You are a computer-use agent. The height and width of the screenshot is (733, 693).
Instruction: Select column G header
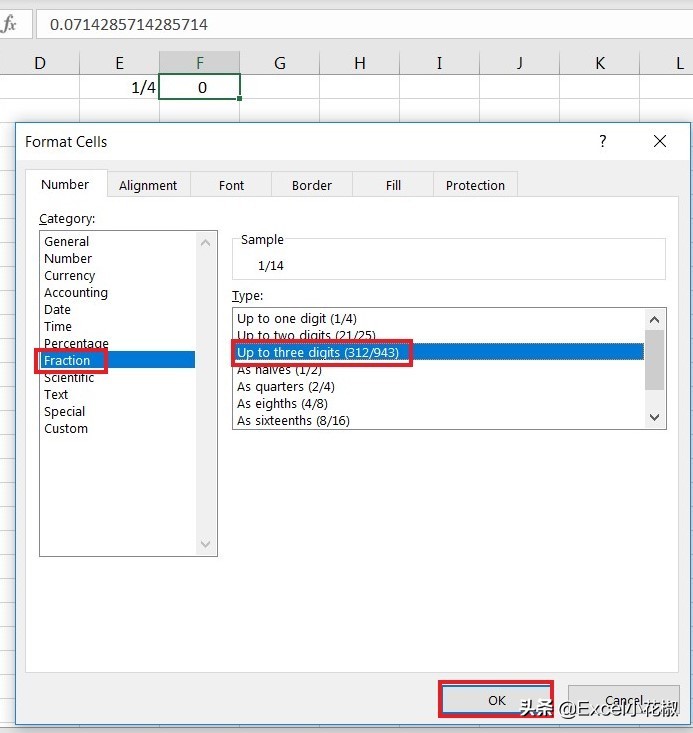point(280,63)
